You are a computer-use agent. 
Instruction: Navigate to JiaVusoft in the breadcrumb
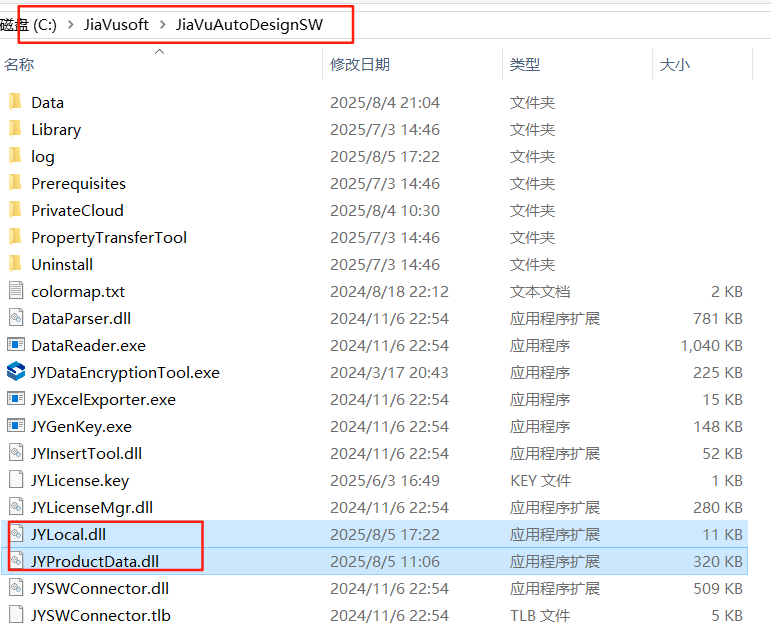click(116, 25)
